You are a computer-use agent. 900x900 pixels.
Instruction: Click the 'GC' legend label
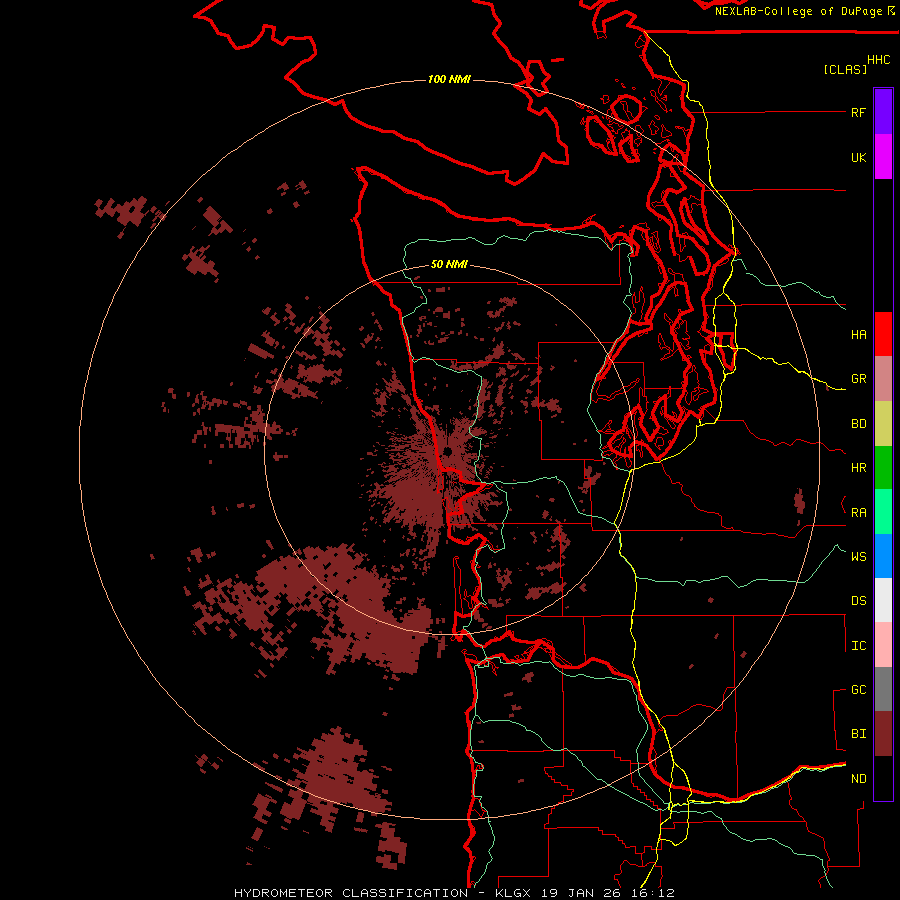[858, 690]
